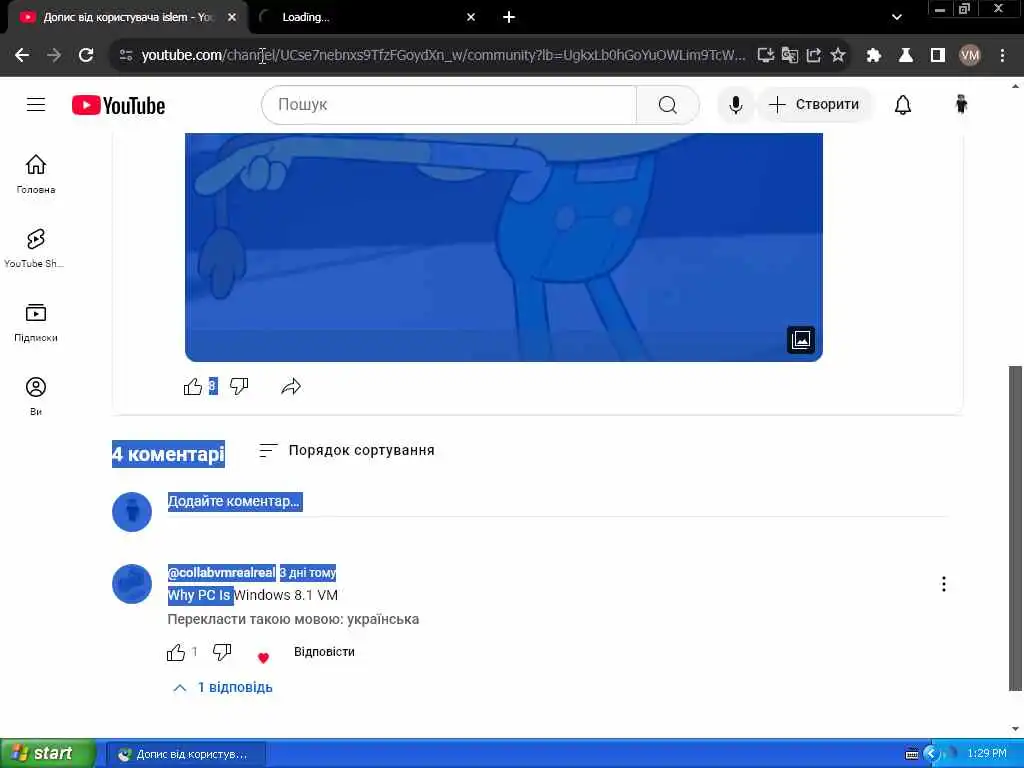Open Ви section in sidebar
The width and height of the screenshot is (1024, 768).
point(36,396)
